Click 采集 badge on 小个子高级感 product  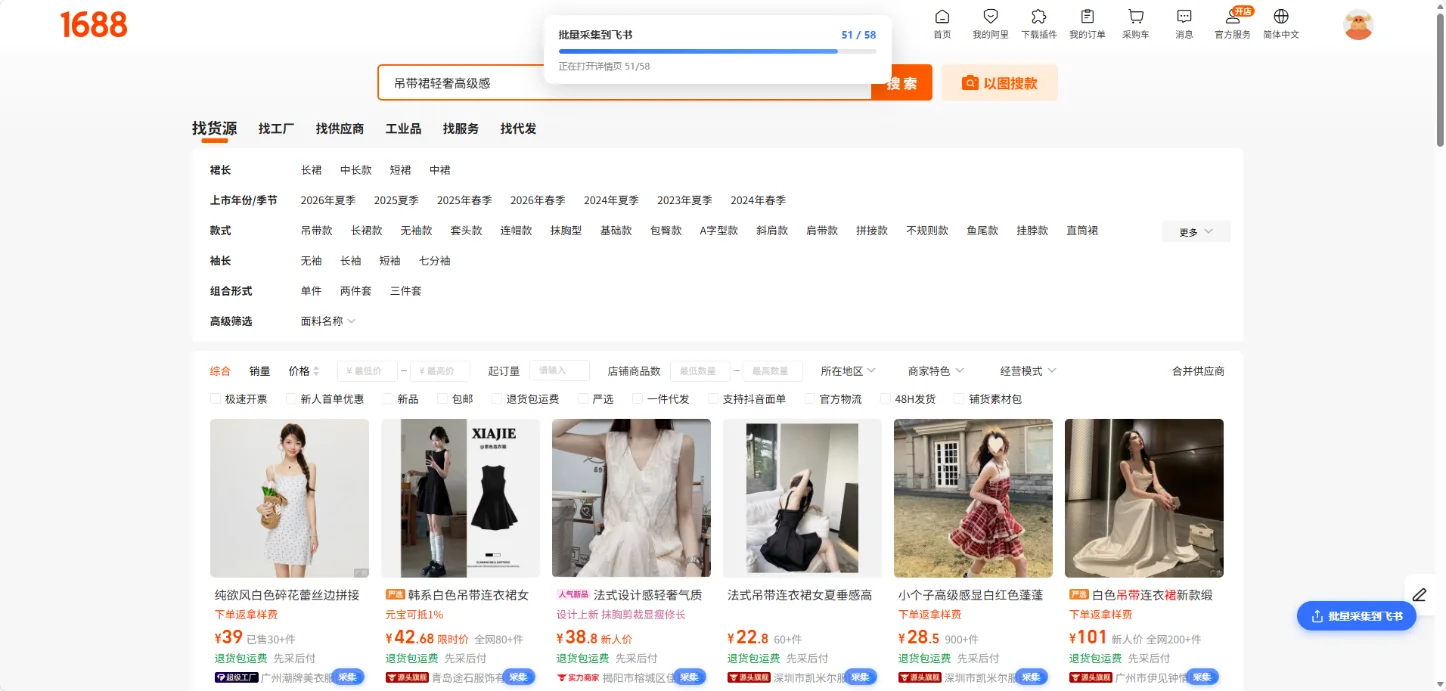(1031, 677)
